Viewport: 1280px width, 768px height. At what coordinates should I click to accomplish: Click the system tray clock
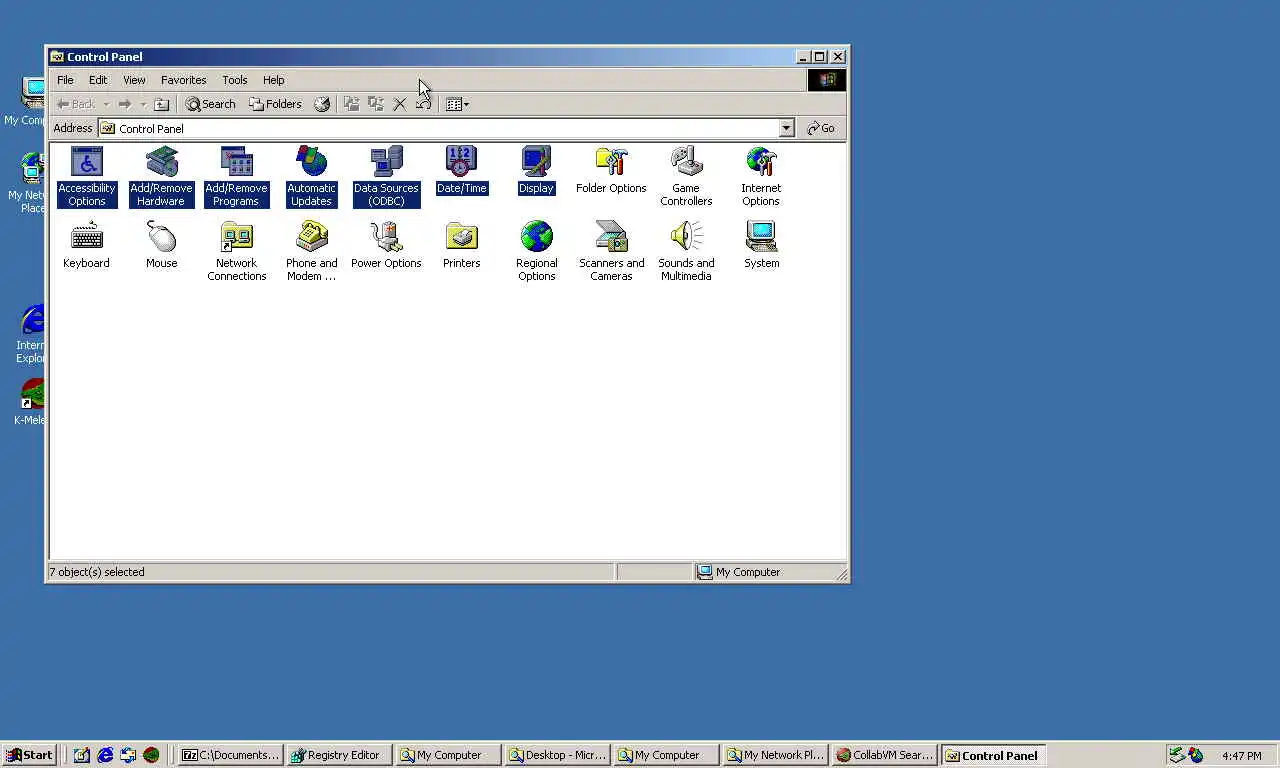click(x=1242, y=756)
